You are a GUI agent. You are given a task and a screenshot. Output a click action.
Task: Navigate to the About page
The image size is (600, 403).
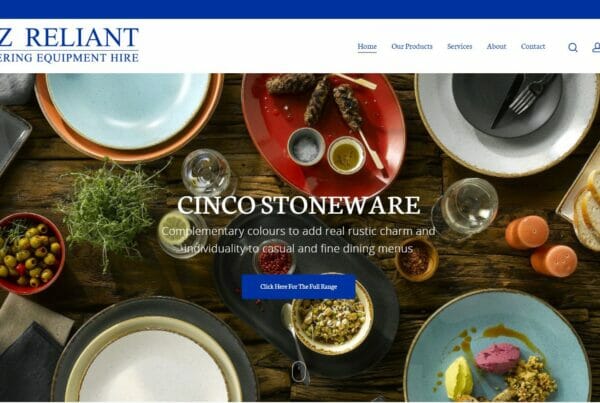coord(496,46)
